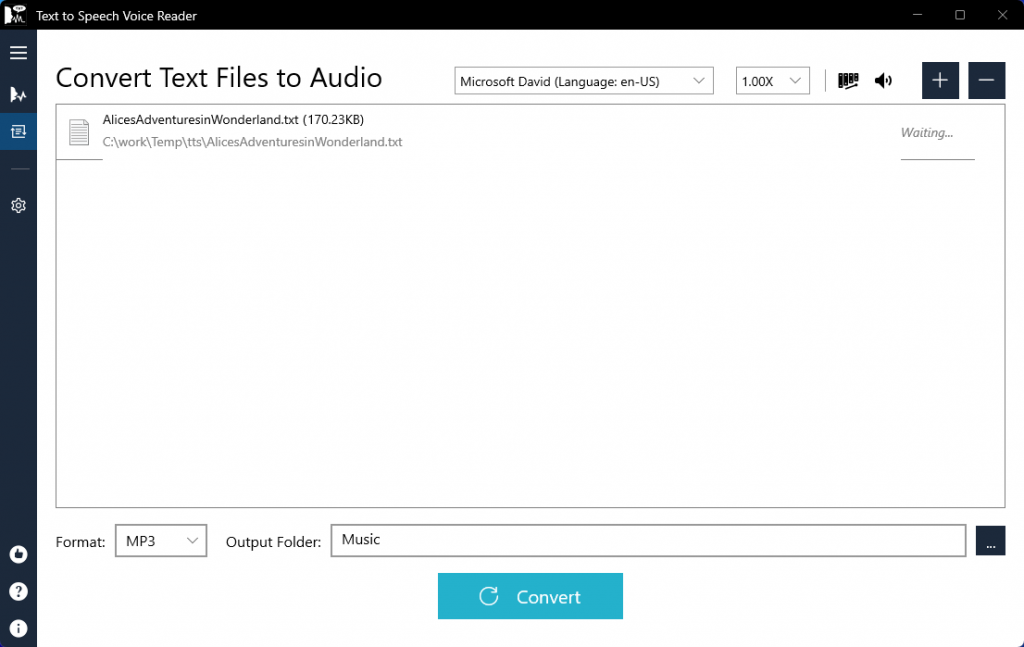Add a file with the plus button

point(940,80)
